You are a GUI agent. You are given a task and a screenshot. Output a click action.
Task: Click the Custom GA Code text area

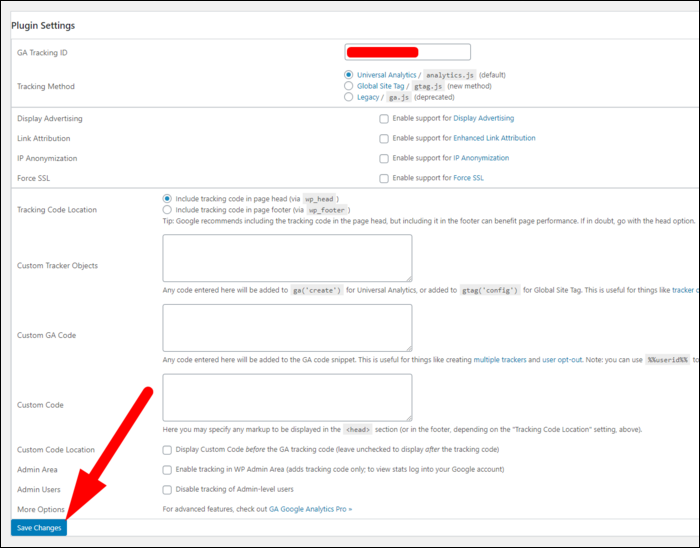click(x=288, y=328)
